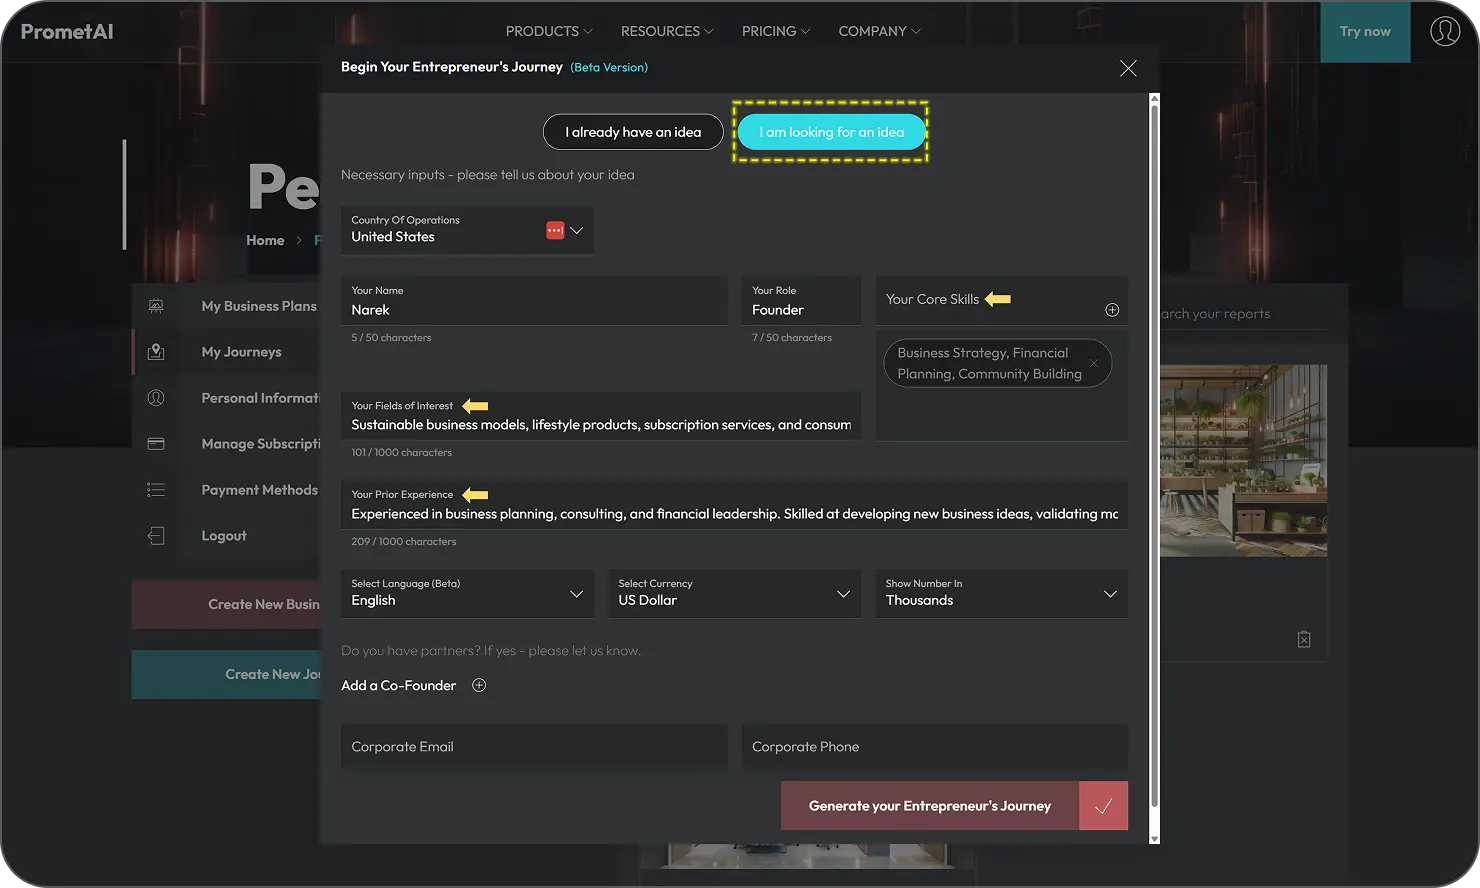1480x888 pixels.
Task: Select the "I already have an idea" option
Action: pyautogui.click(x=632, y=132)
